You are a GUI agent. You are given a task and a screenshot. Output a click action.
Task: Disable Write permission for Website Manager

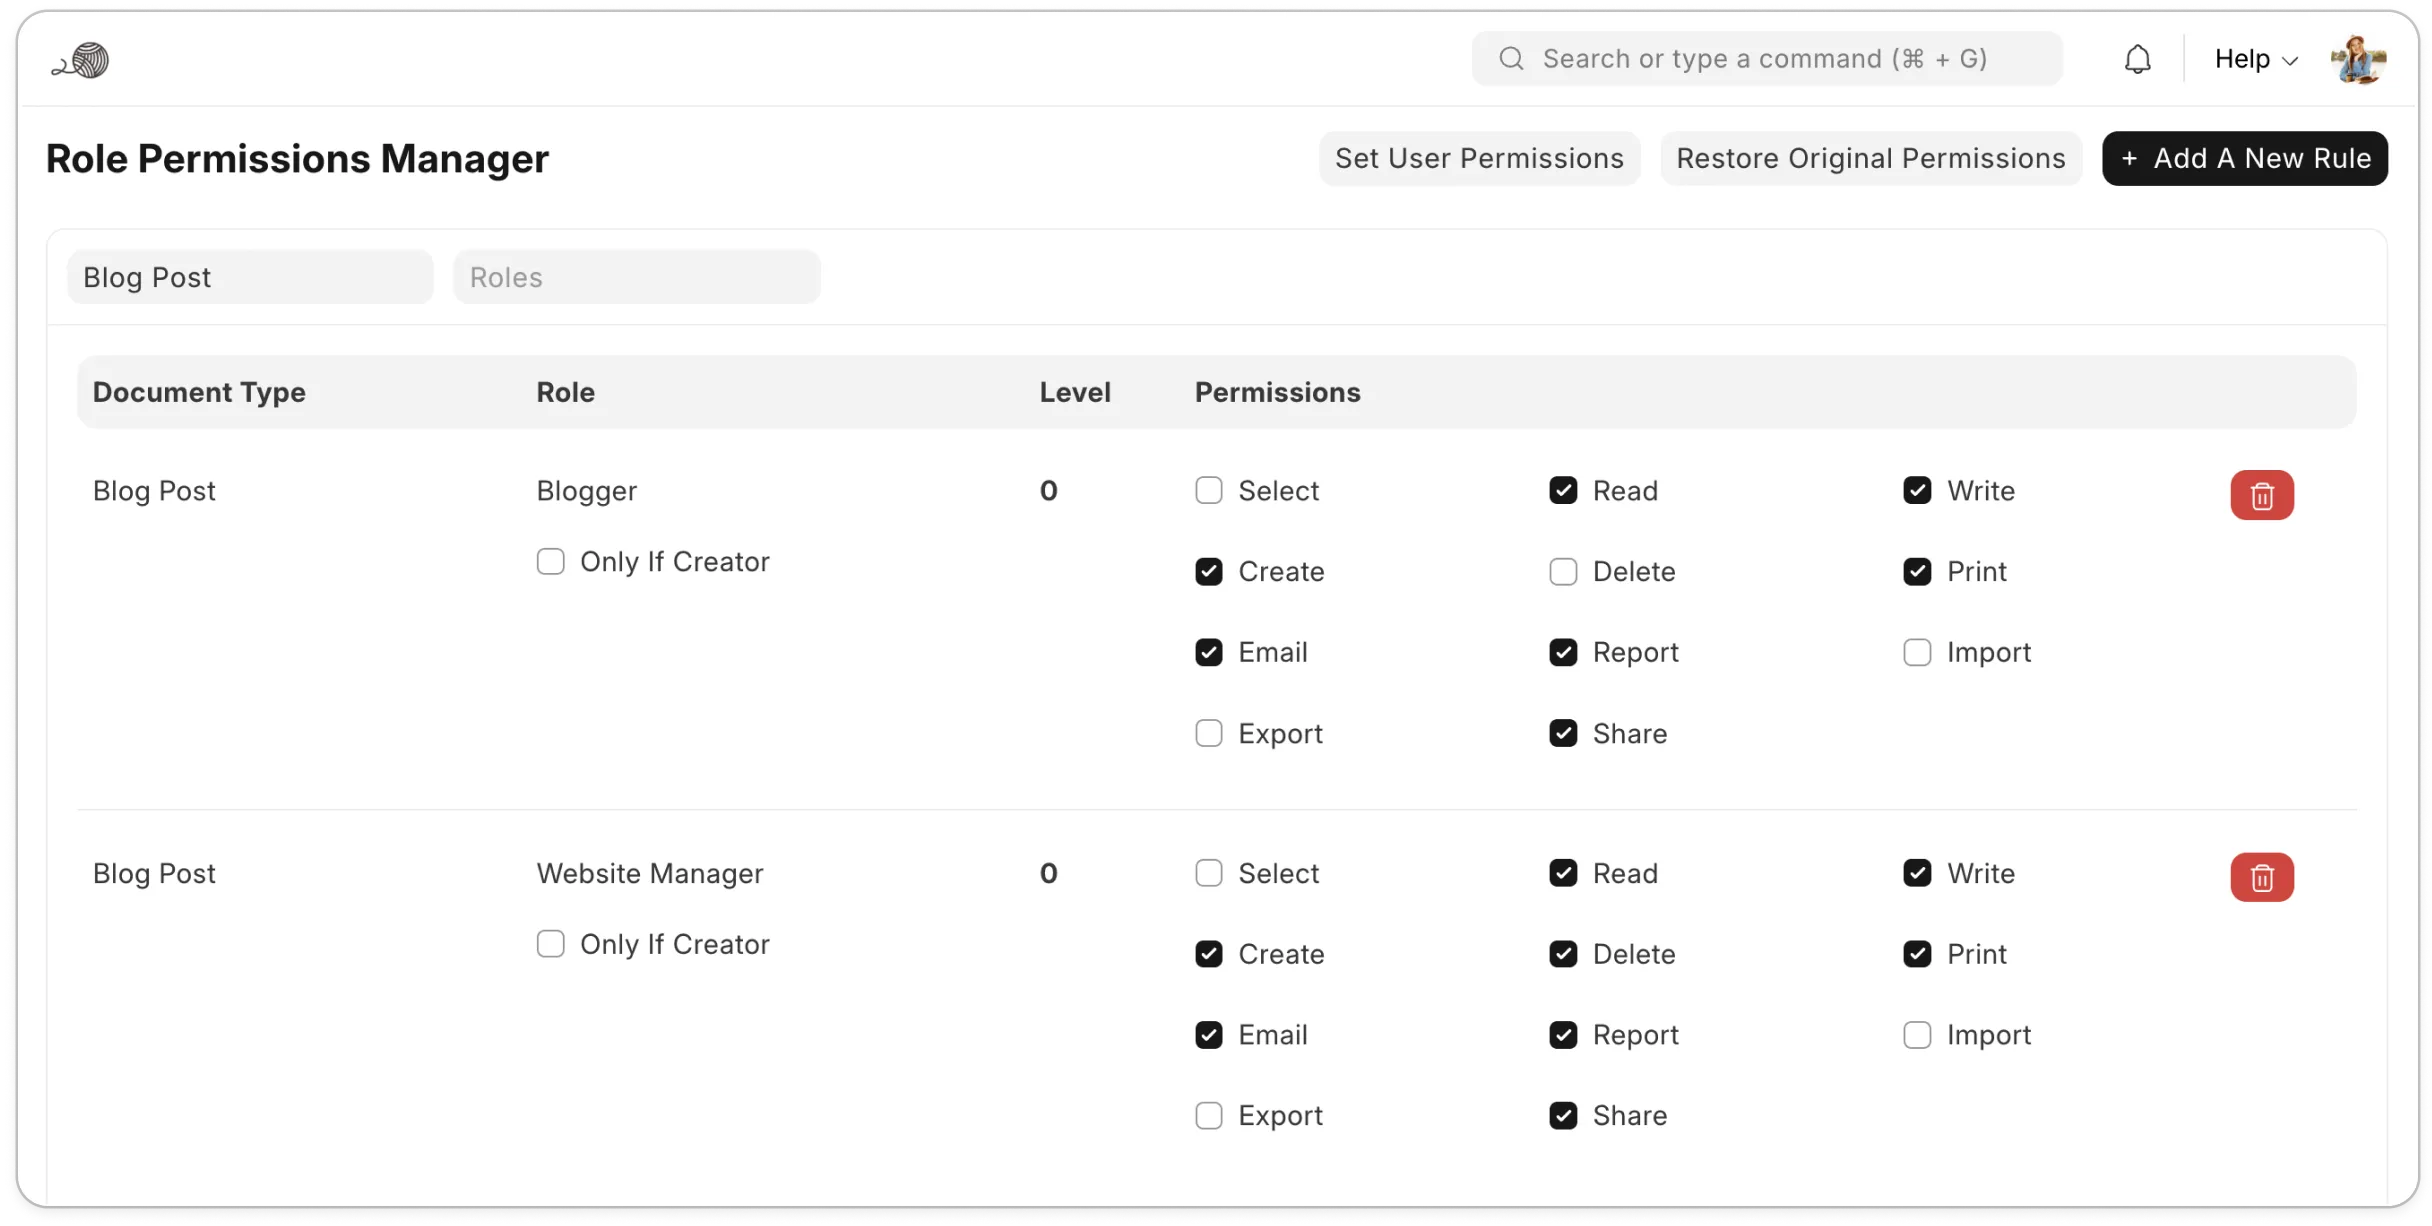(x=1916, y=873)
